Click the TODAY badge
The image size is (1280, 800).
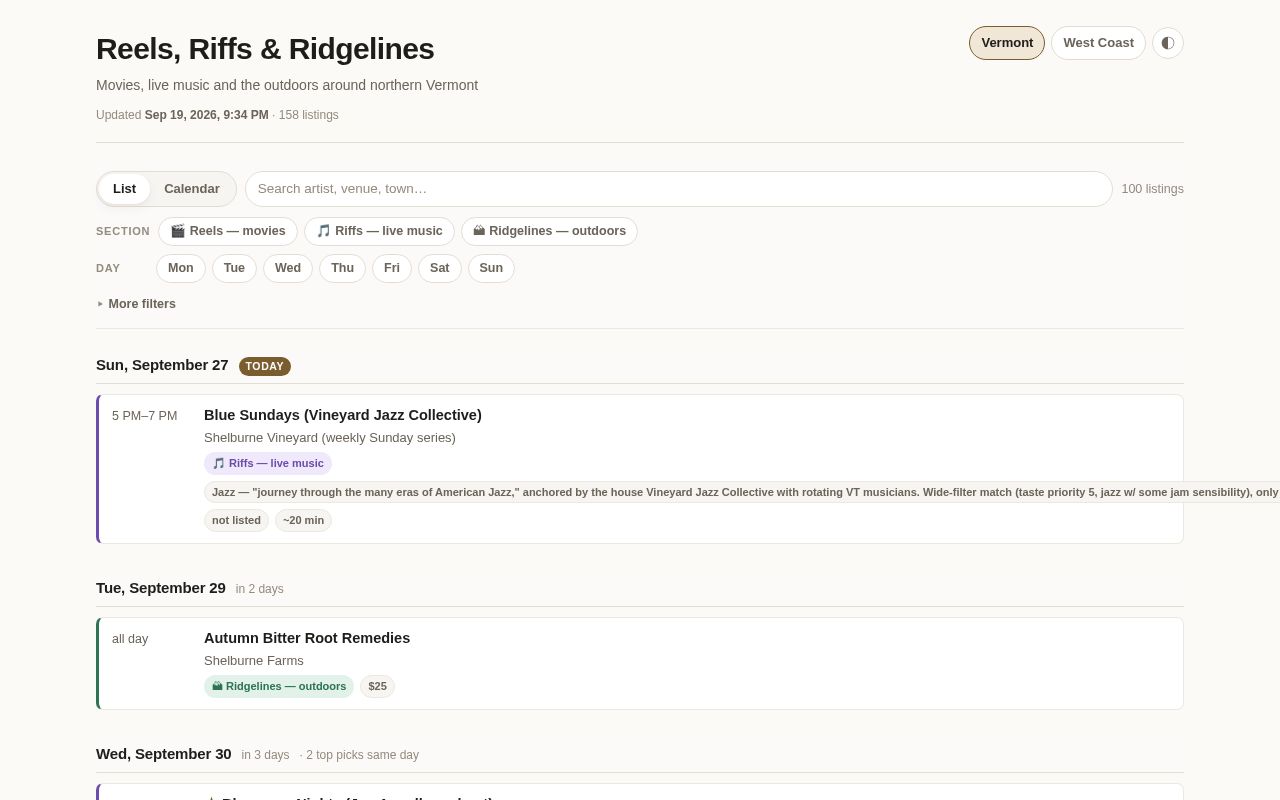click(265, 366)
